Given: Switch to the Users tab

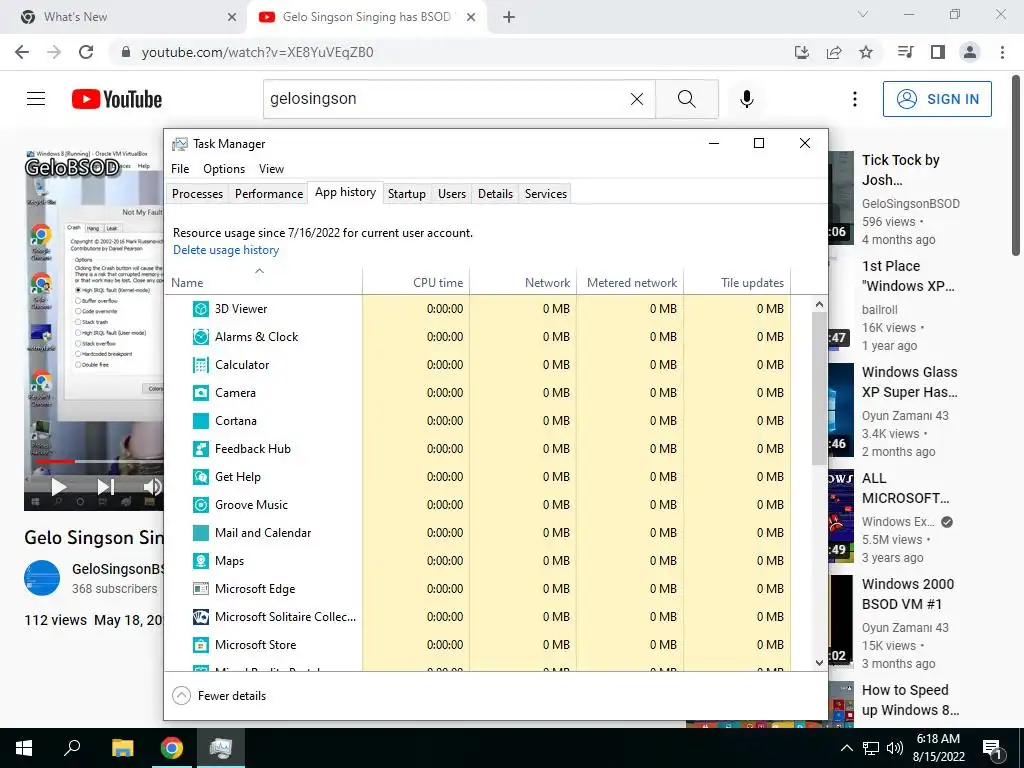Looking at the screenshot, I should coord(452,194).
